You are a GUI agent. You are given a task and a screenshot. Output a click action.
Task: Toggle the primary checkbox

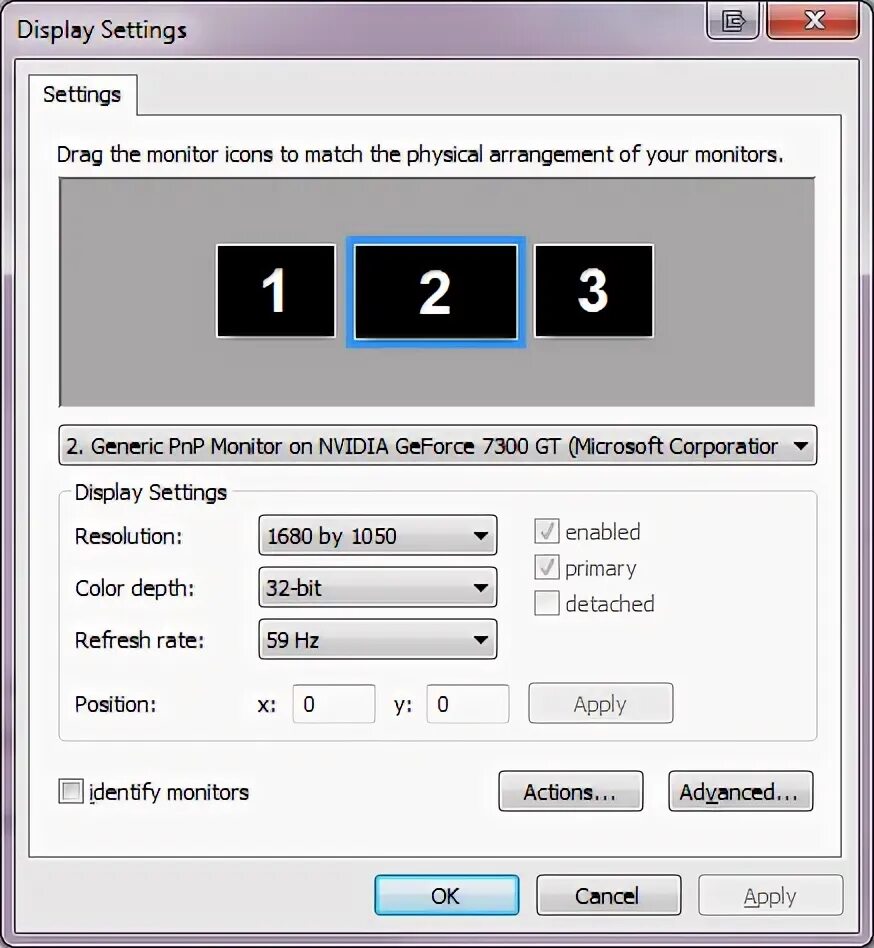[x=546, y=568]
